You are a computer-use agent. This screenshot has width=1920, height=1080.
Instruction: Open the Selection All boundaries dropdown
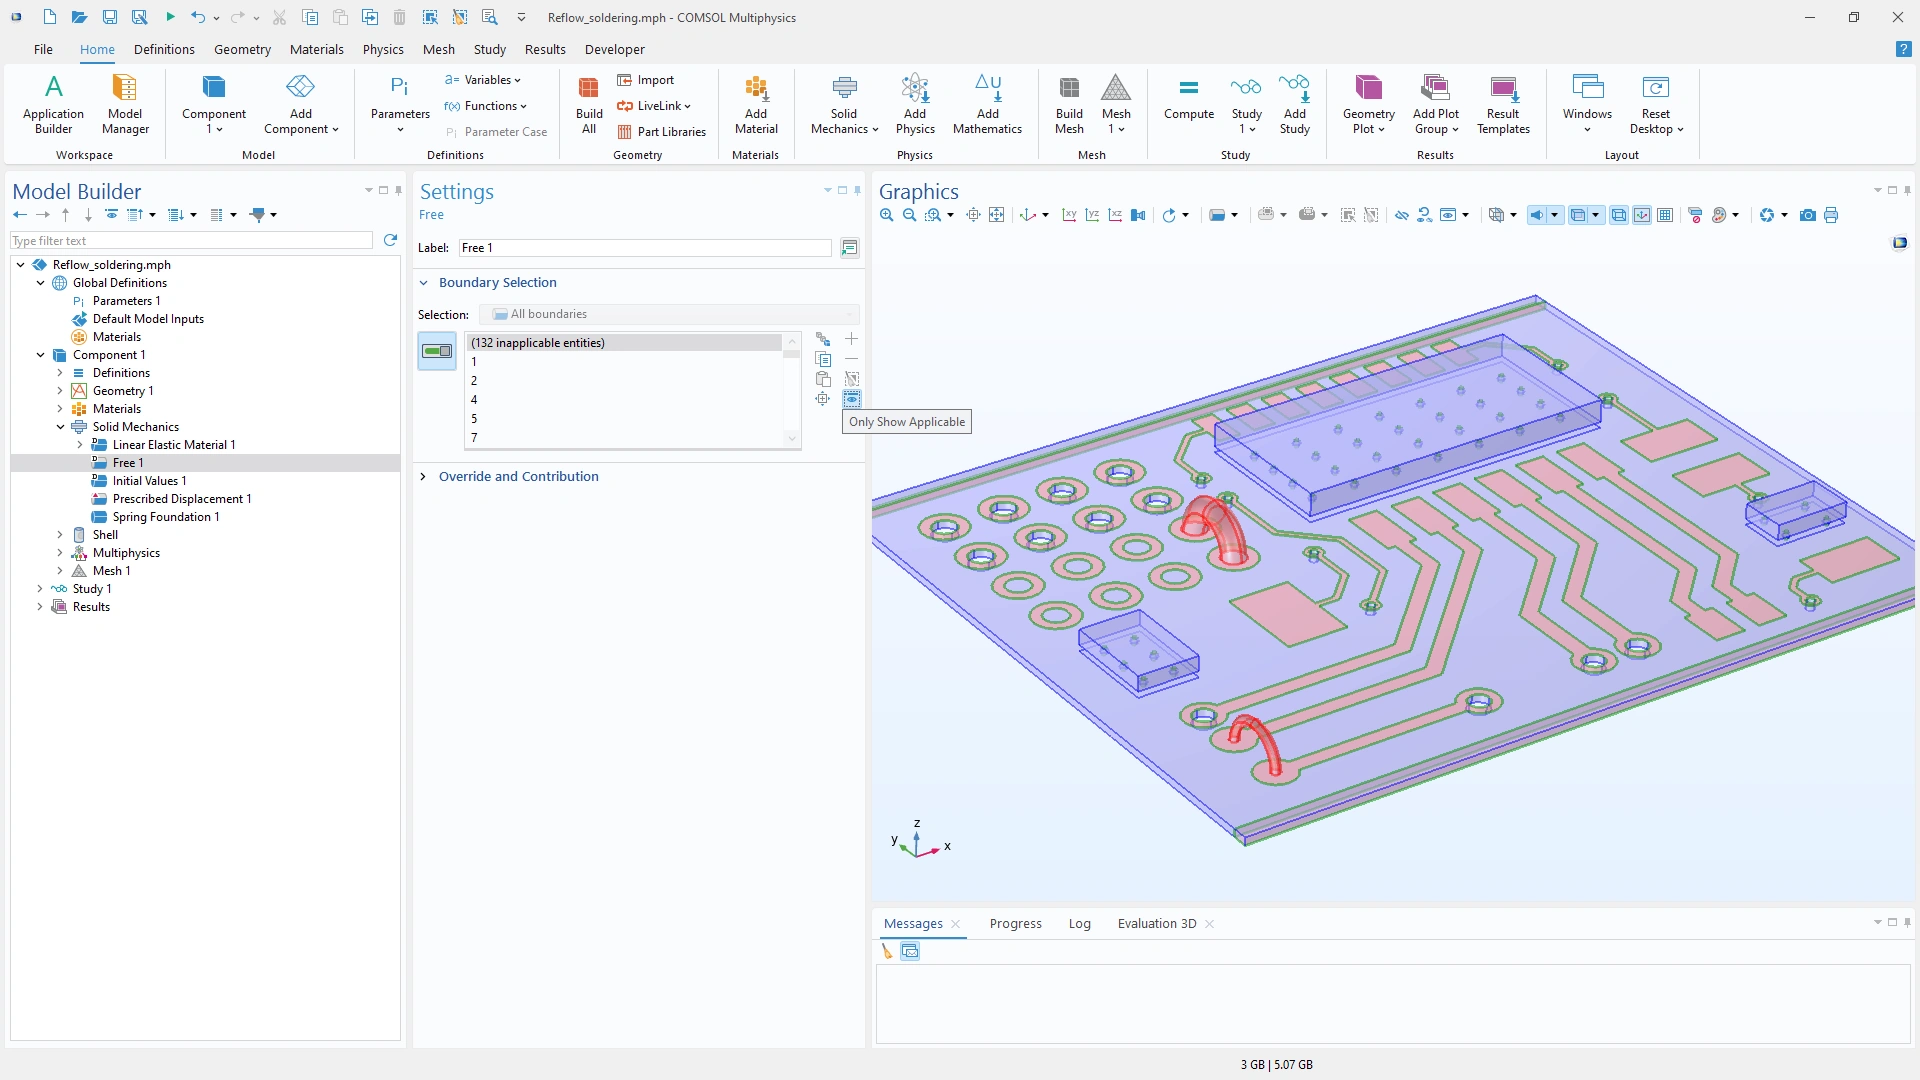point(668,314)
